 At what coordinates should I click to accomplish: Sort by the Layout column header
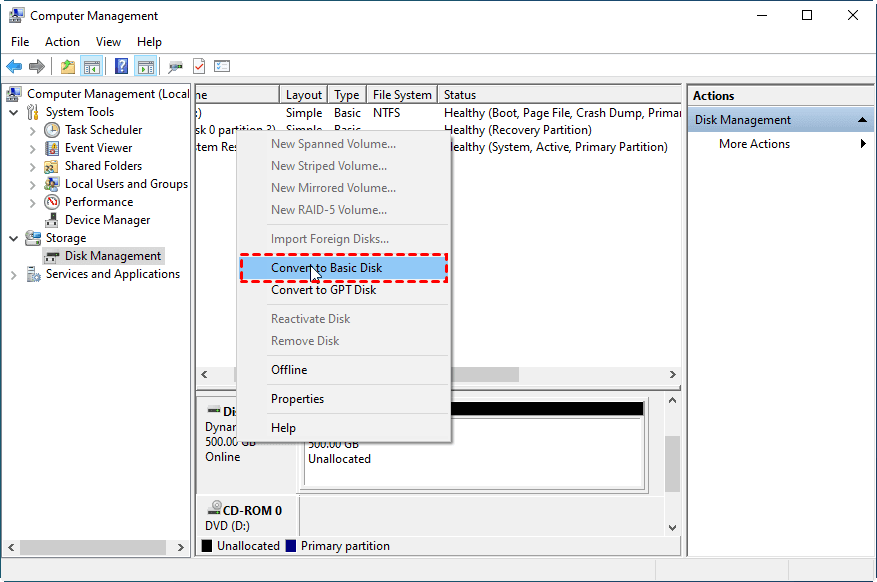coord(304,95)
